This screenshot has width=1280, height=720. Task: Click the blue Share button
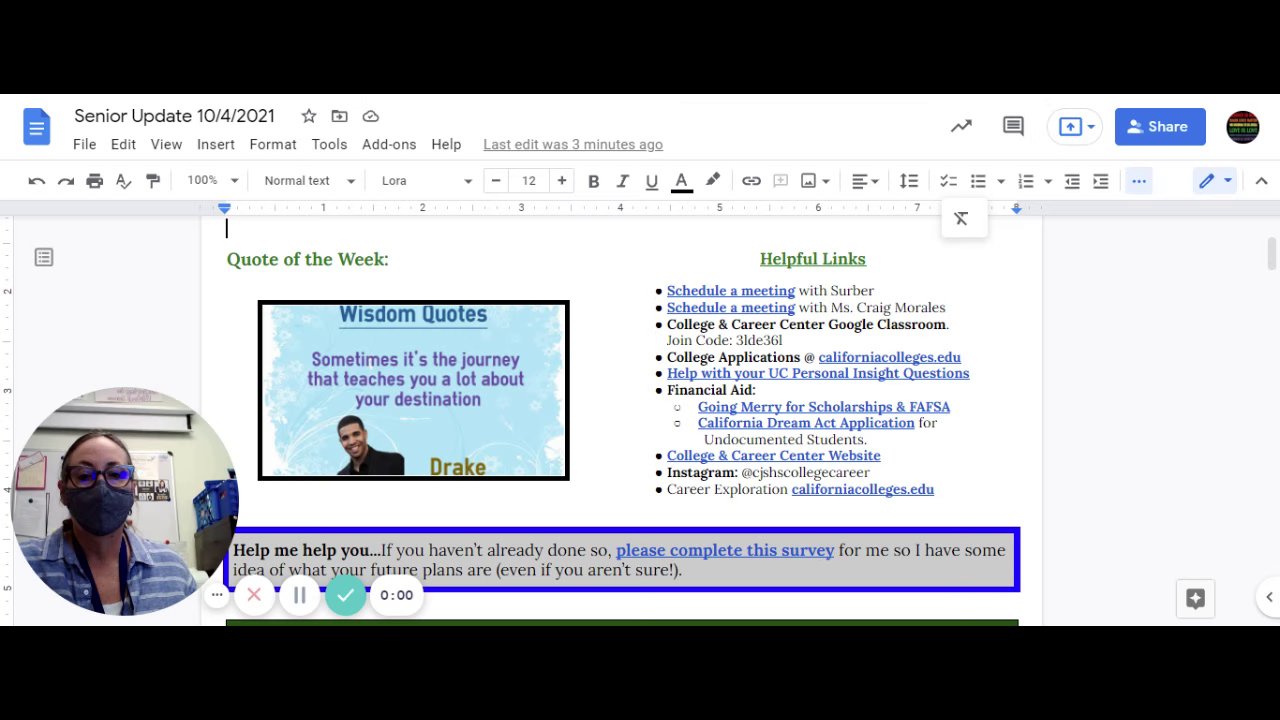coord(1160,127)
